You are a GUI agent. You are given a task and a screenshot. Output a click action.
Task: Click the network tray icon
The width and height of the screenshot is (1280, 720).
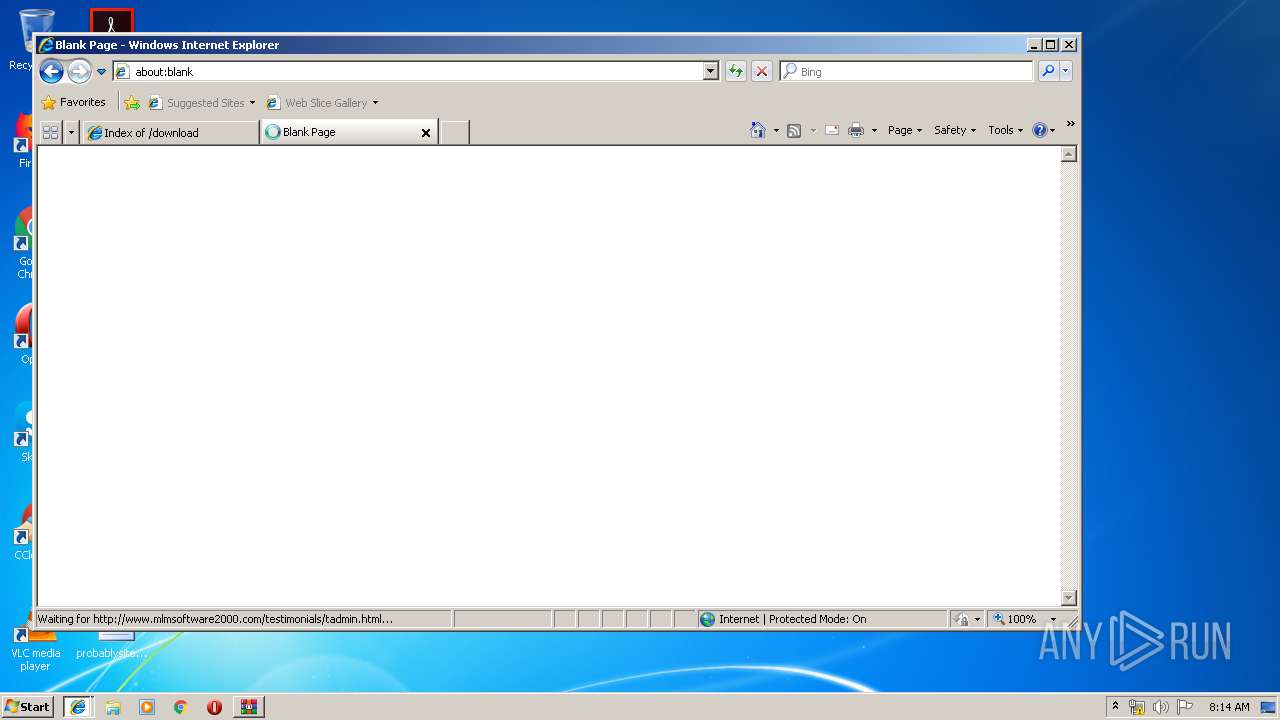(x=1137, y=707)
